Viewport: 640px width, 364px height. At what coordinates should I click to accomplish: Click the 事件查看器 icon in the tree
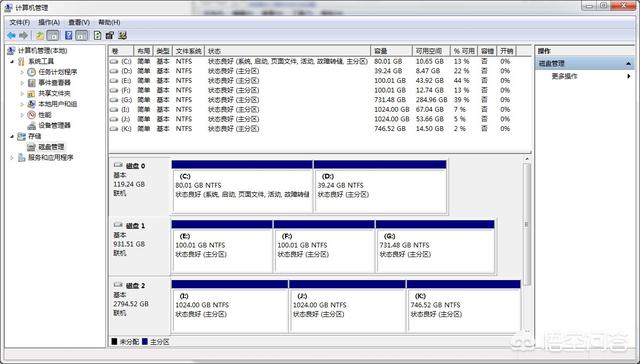(31, 82)
